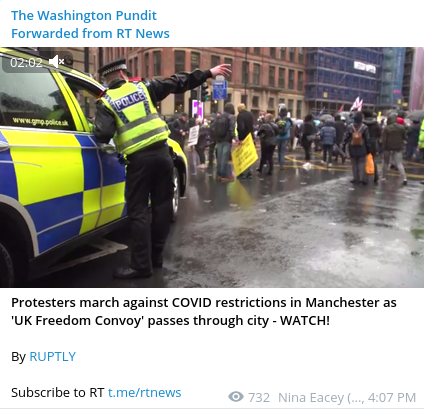Open the Forwarded from RT News source
This screenshot has height=411, width=424.
[x=90, y=34]
